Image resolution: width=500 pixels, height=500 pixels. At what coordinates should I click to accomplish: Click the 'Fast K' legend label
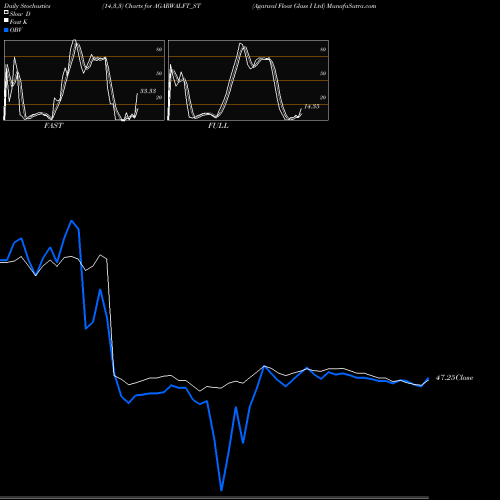19,22
